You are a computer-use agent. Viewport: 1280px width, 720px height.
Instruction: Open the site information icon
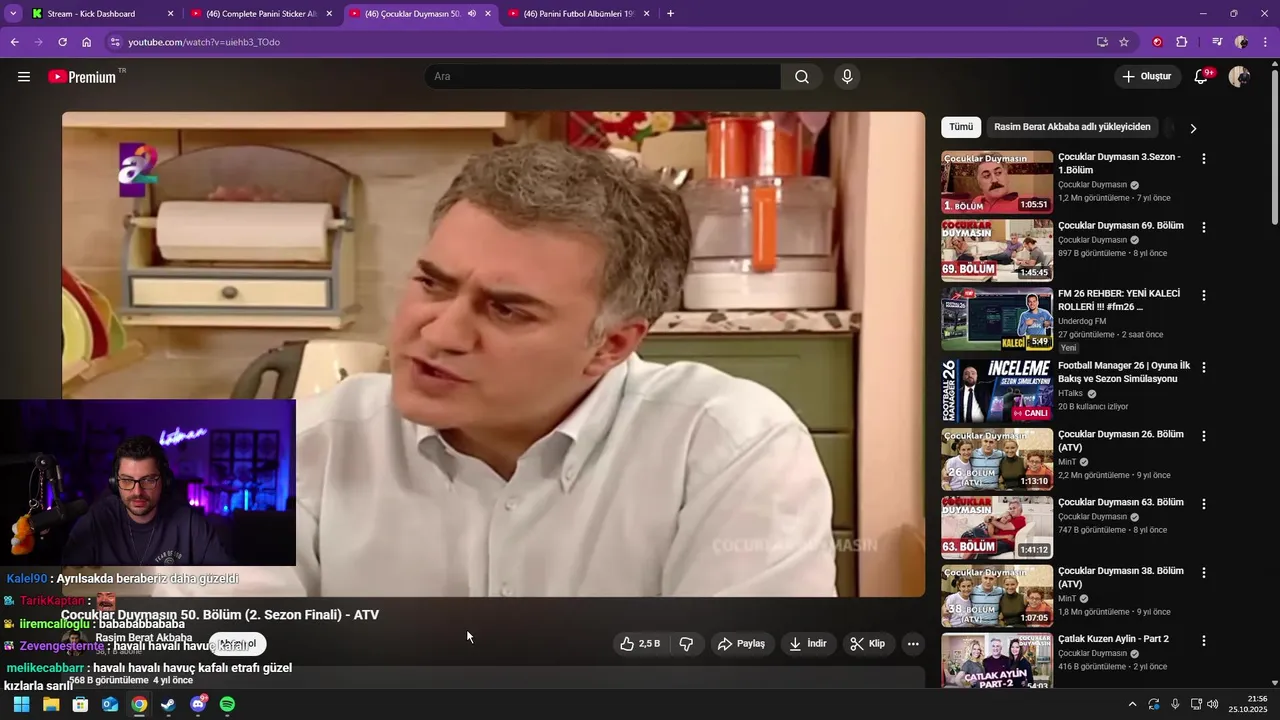(115, 42)
